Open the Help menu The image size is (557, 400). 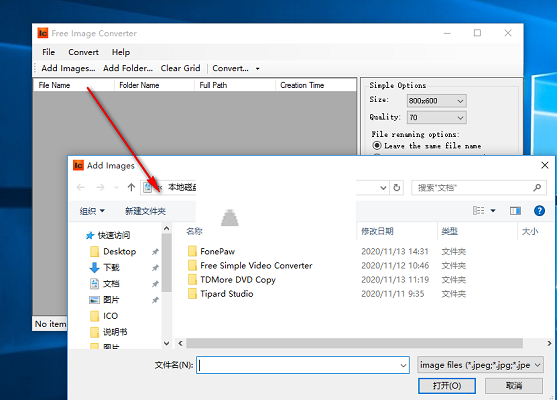[121, 52]
